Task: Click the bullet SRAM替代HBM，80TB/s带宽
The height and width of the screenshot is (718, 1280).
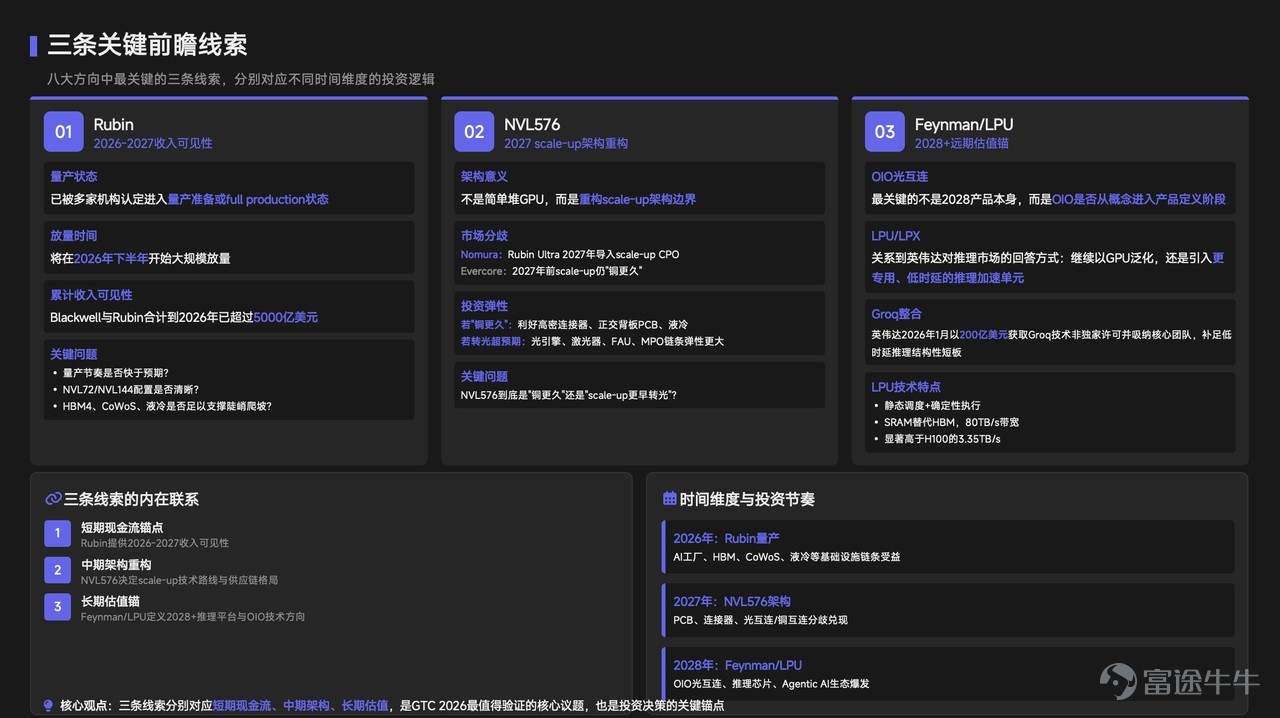Action: 951,422
